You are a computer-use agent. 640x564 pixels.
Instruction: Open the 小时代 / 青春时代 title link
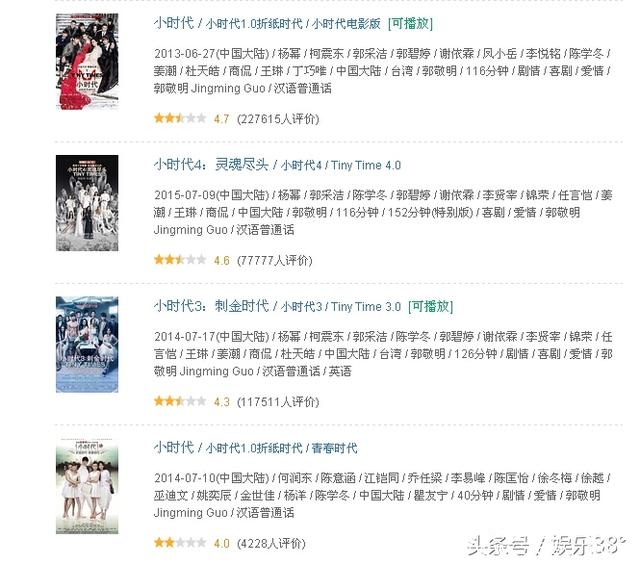pos(255,448)
